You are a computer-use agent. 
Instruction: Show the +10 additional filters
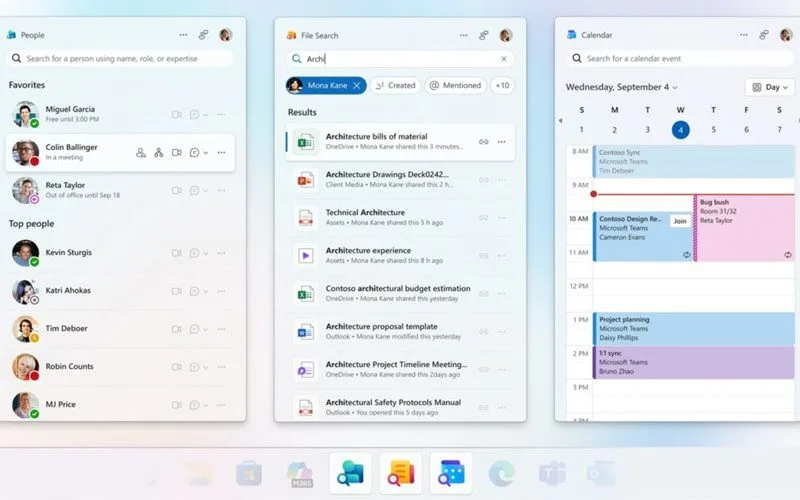coord(503,86)
